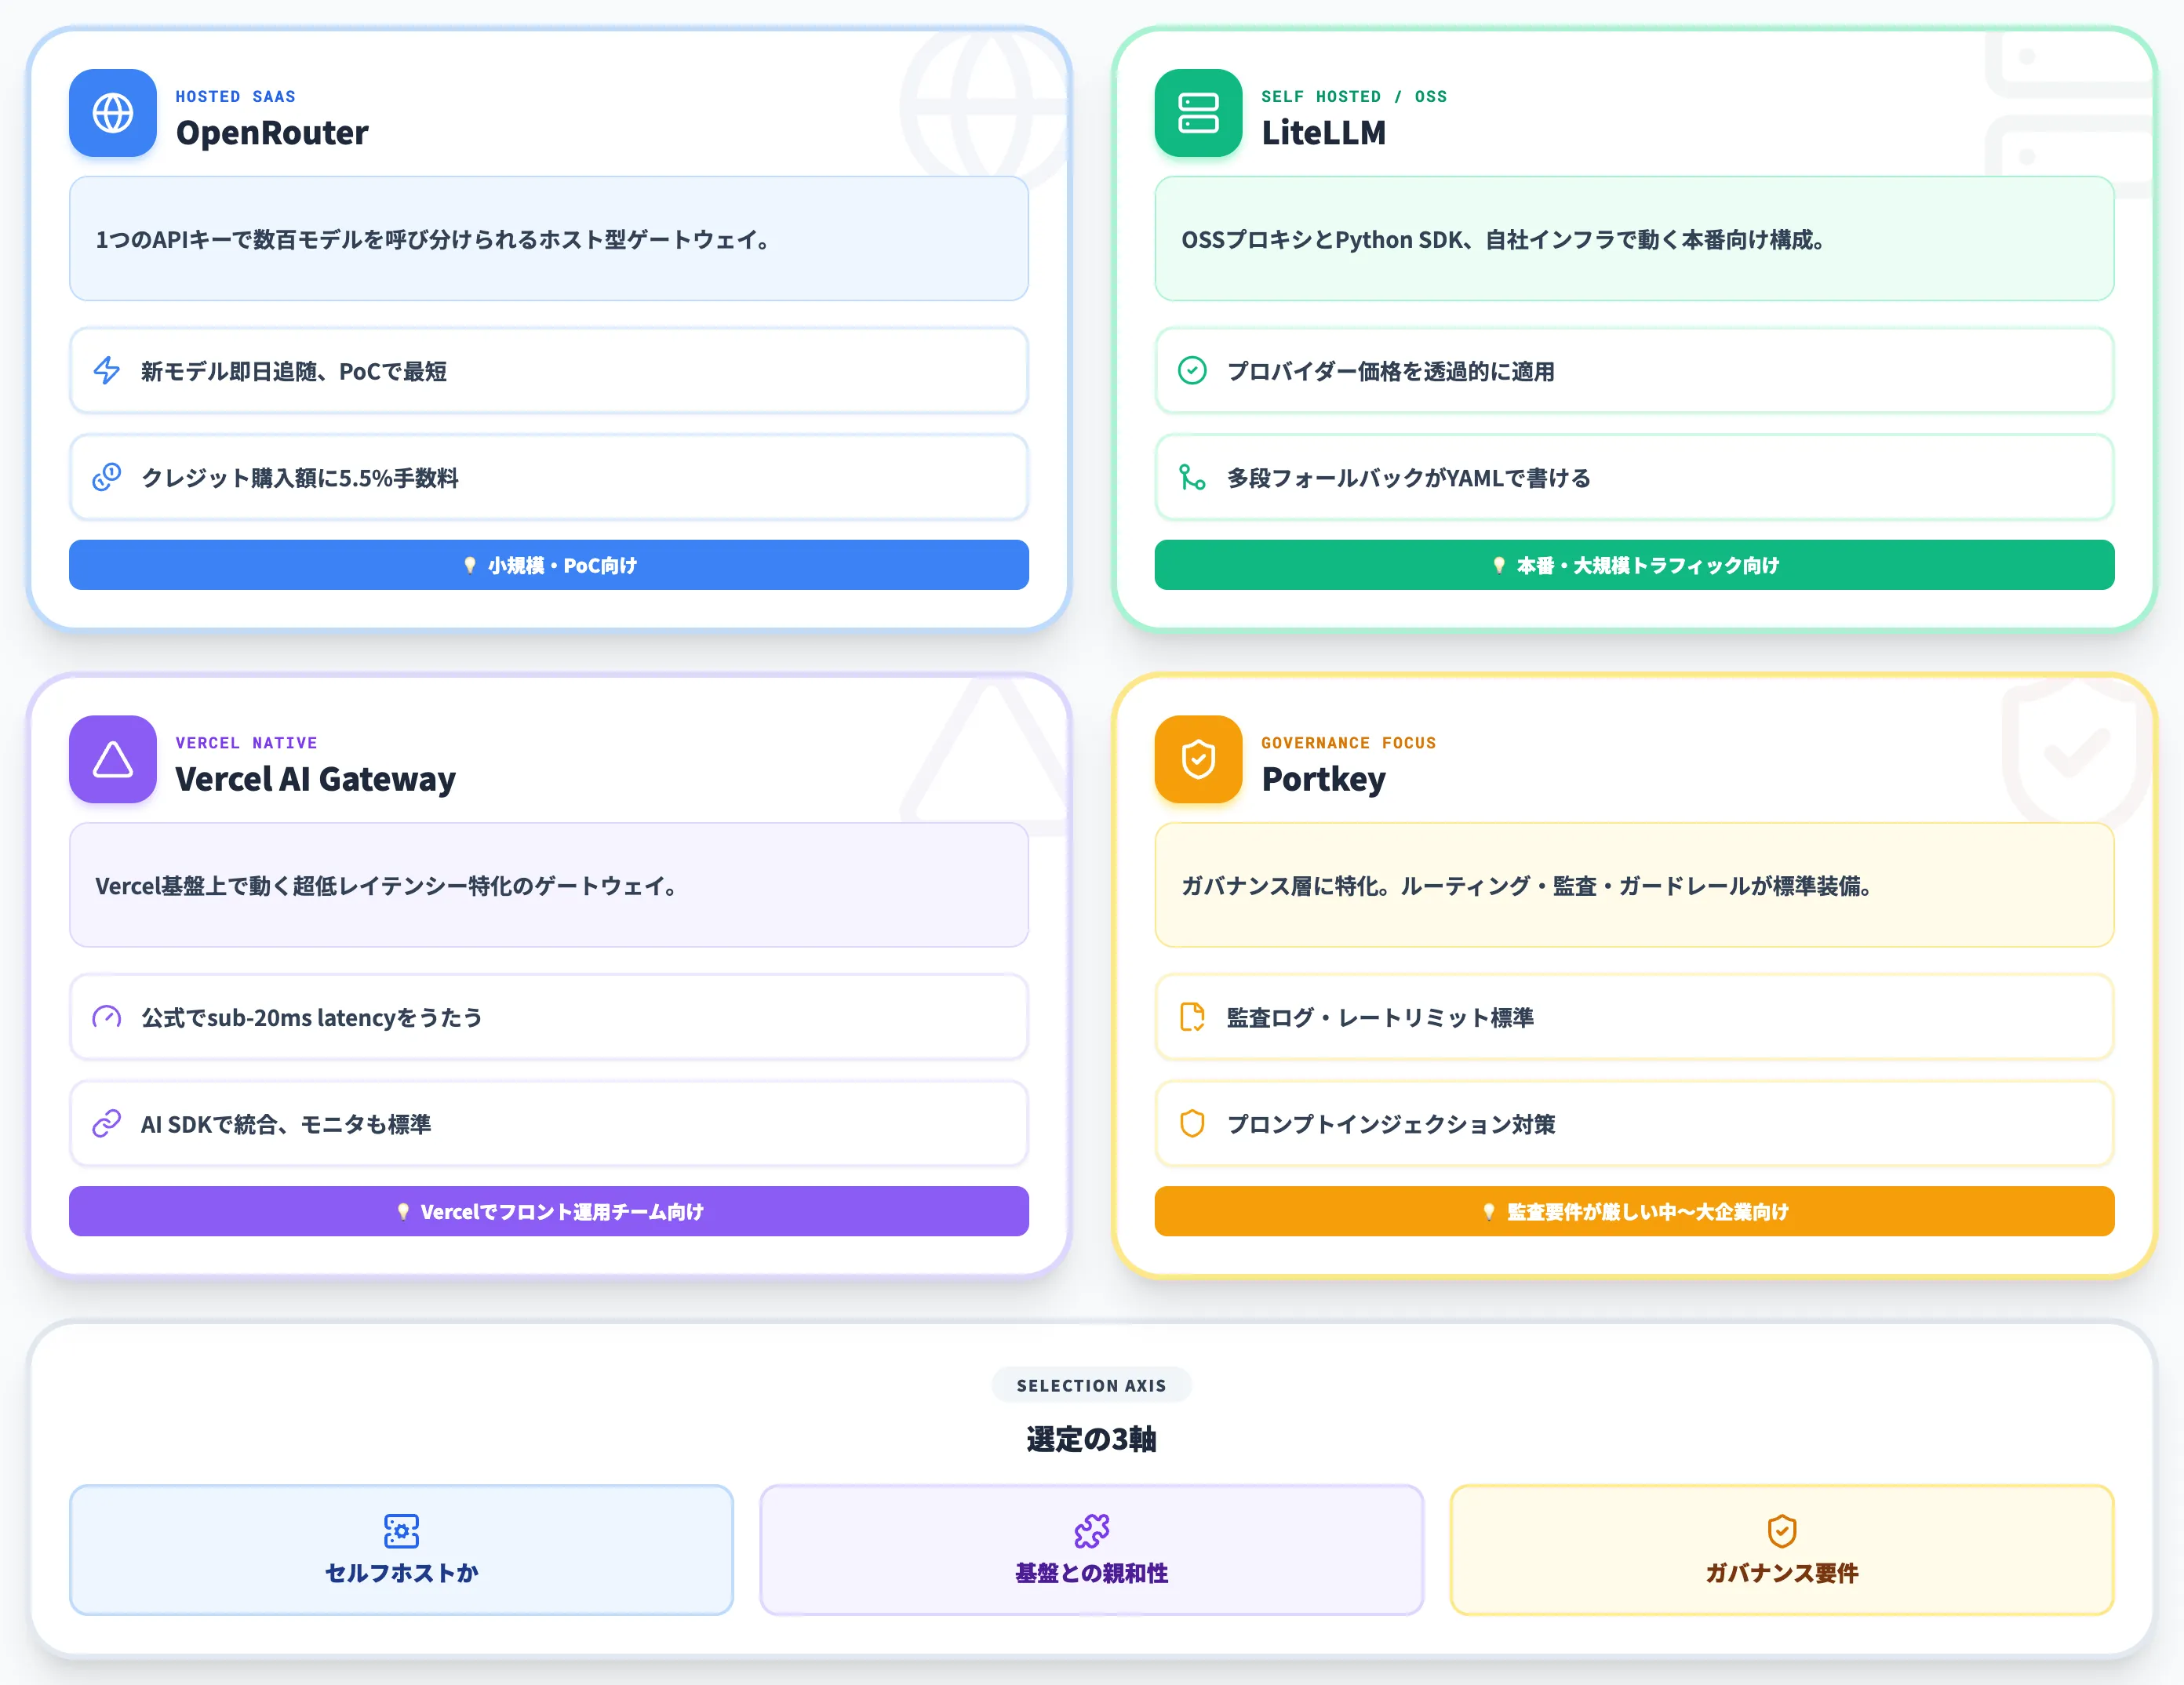This screenshot has width=2184, height=1685.
Task: Click the coin icon beside クレジット購入額
Action: pyautogui.click(x=107, y=477)
